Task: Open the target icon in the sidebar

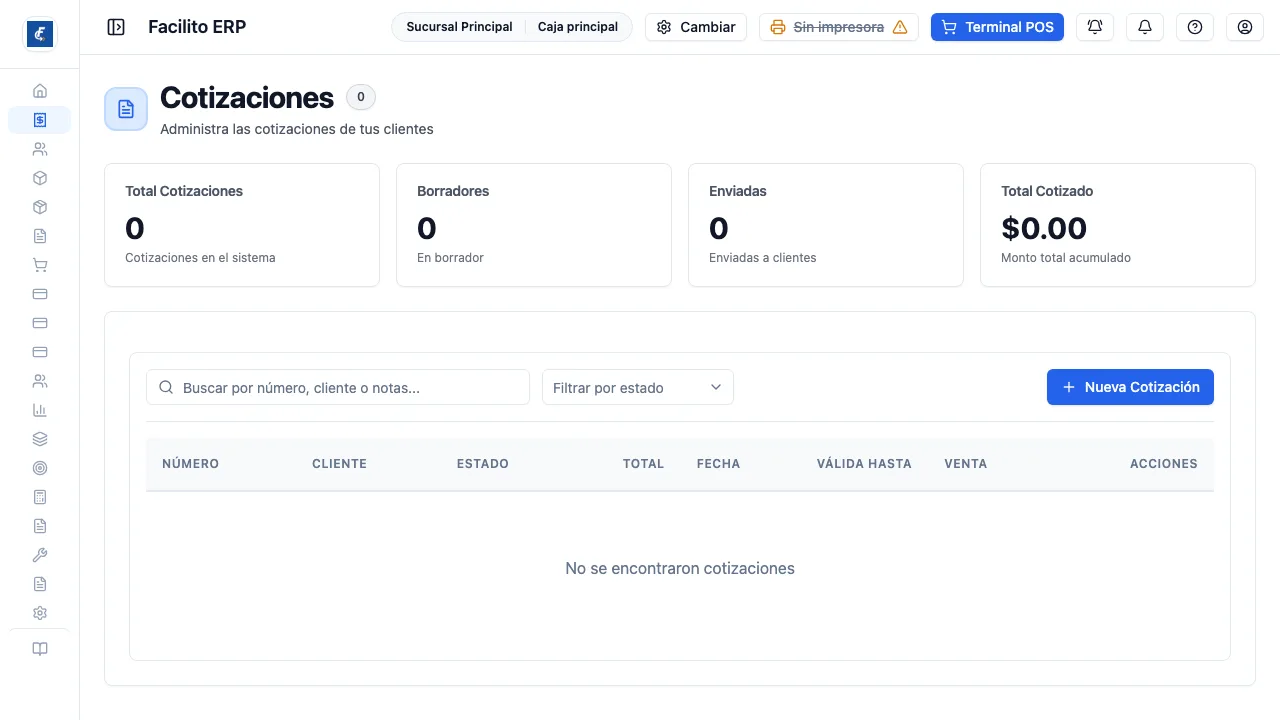Action: [x=40, y=468]
